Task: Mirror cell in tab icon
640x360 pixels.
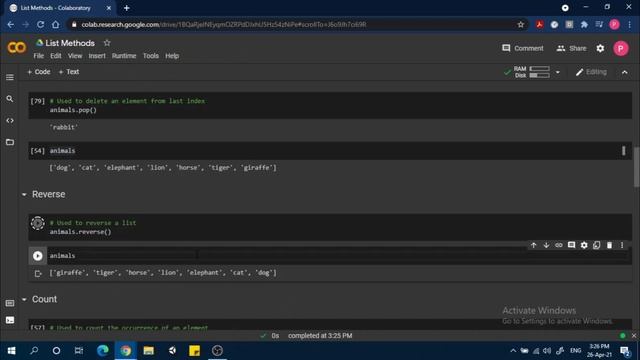Action: point(597,245)
